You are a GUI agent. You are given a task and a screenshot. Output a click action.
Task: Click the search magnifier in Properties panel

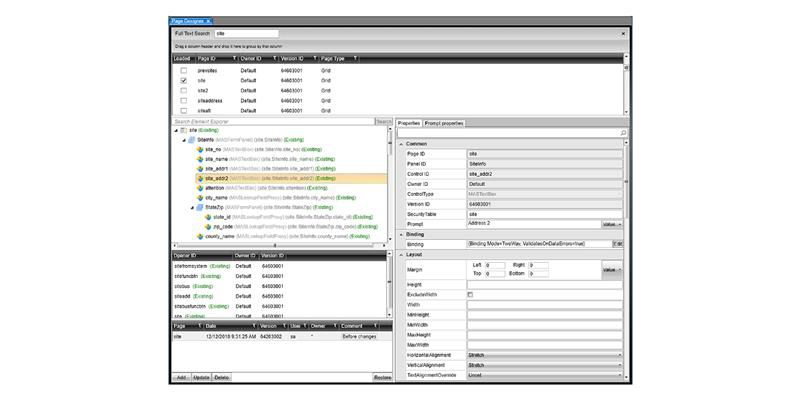tap(623, 133)
